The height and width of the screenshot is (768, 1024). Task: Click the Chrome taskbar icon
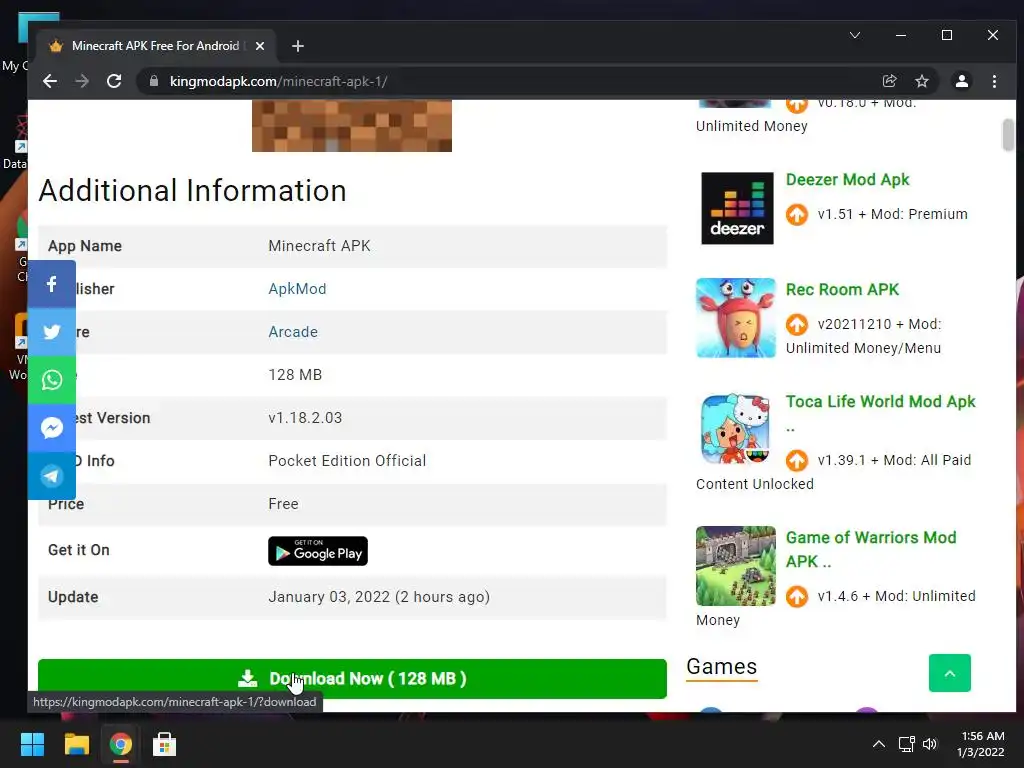120,744
